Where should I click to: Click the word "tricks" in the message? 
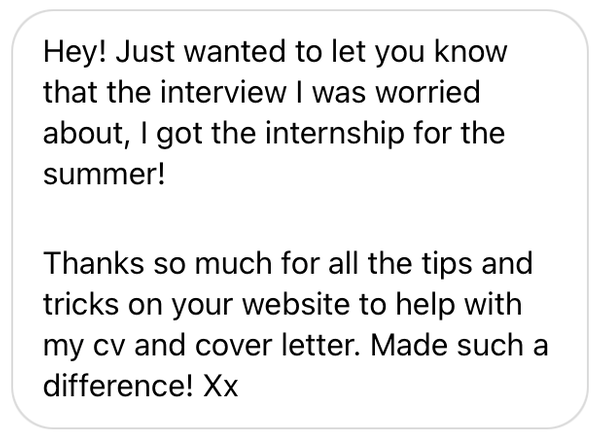(x=81, y=304)
